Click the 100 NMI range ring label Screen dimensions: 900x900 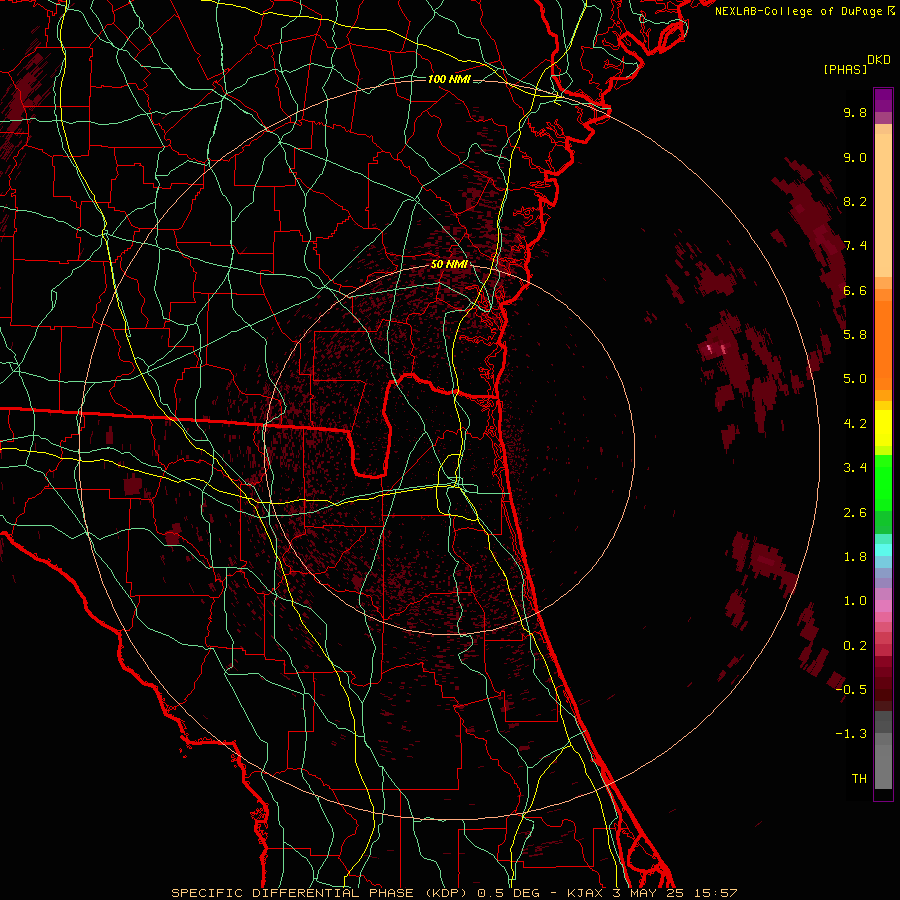pos(449,79)
